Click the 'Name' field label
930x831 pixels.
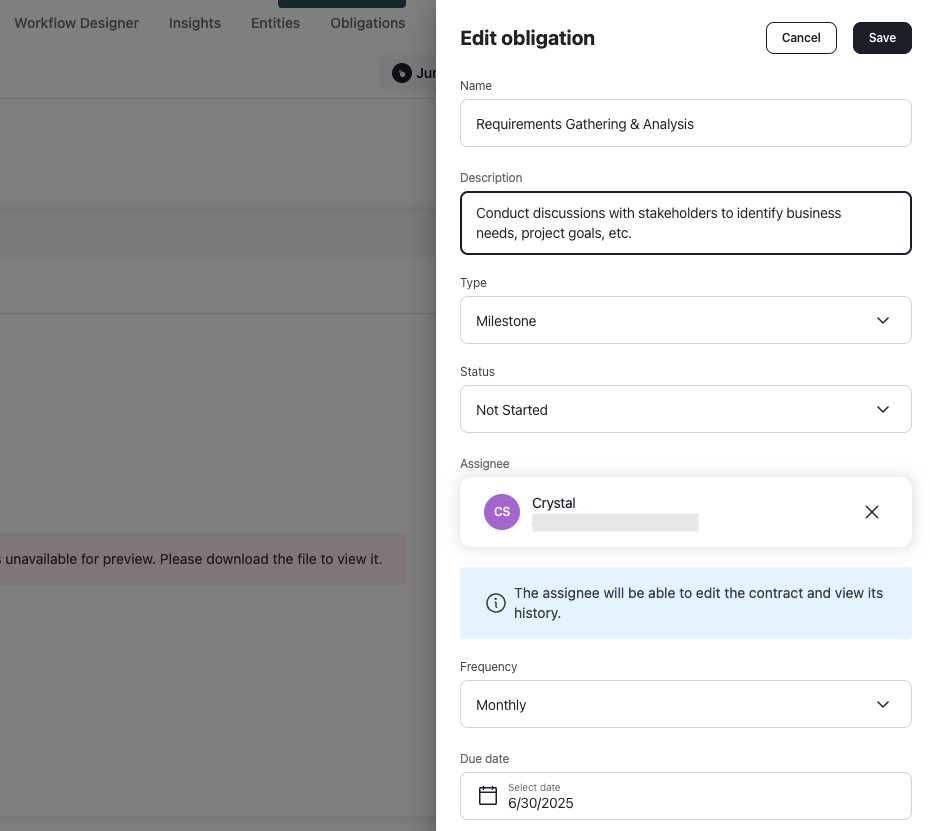(x=476, y=86)
